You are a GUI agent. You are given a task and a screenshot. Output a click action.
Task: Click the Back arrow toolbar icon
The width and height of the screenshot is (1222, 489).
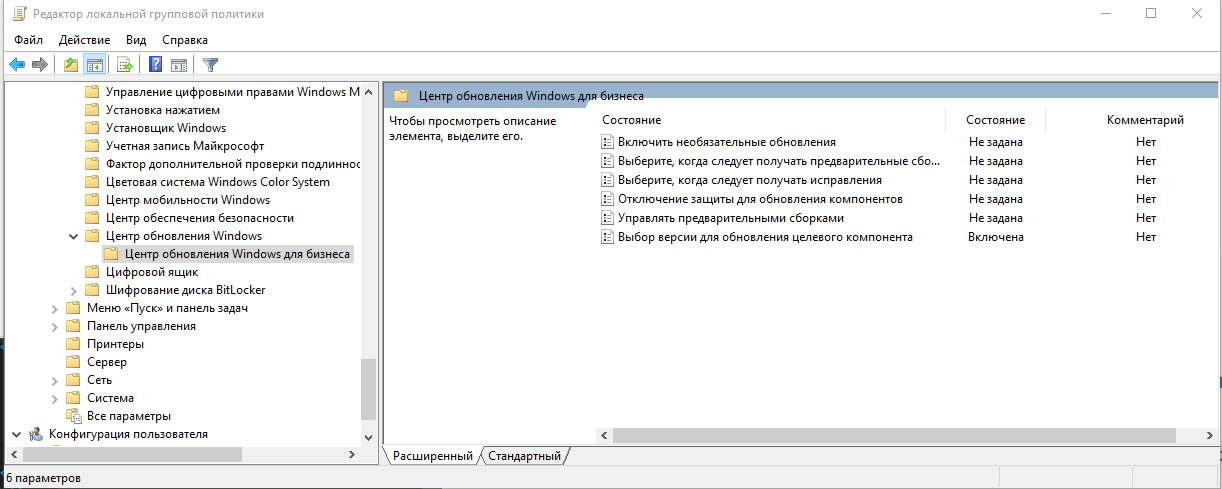[x=16, y=65]
